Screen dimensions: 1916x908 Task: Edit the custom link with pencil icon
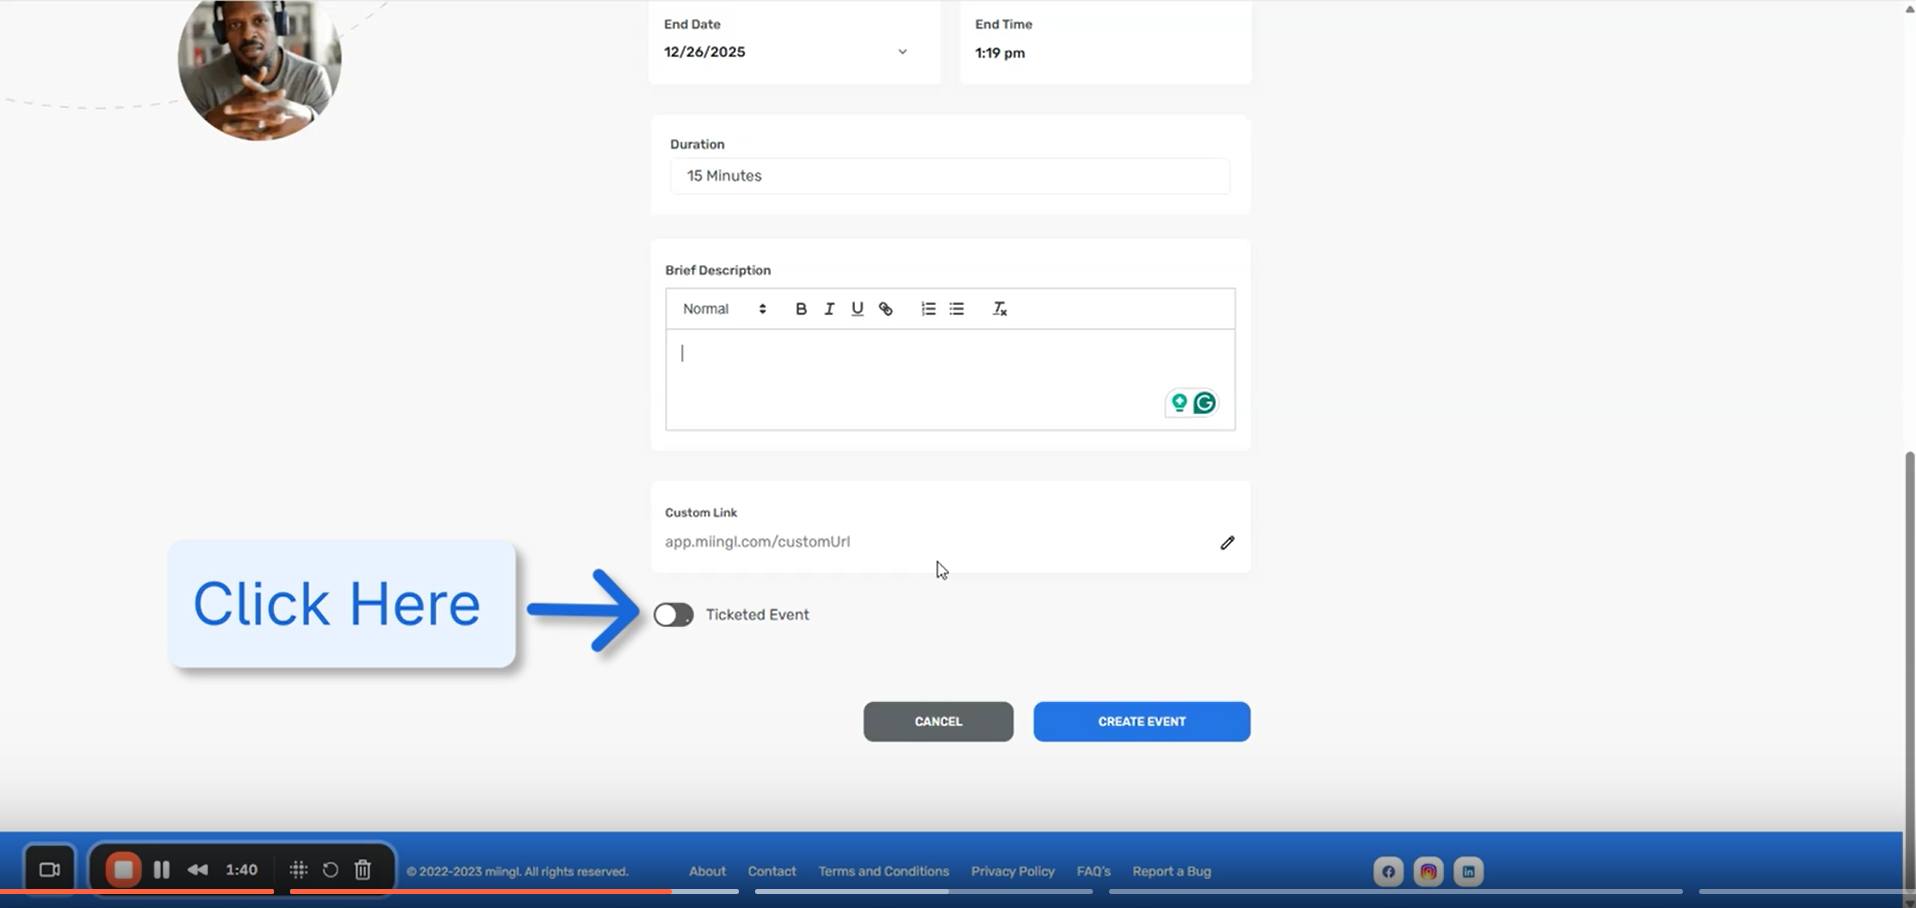1227,542
